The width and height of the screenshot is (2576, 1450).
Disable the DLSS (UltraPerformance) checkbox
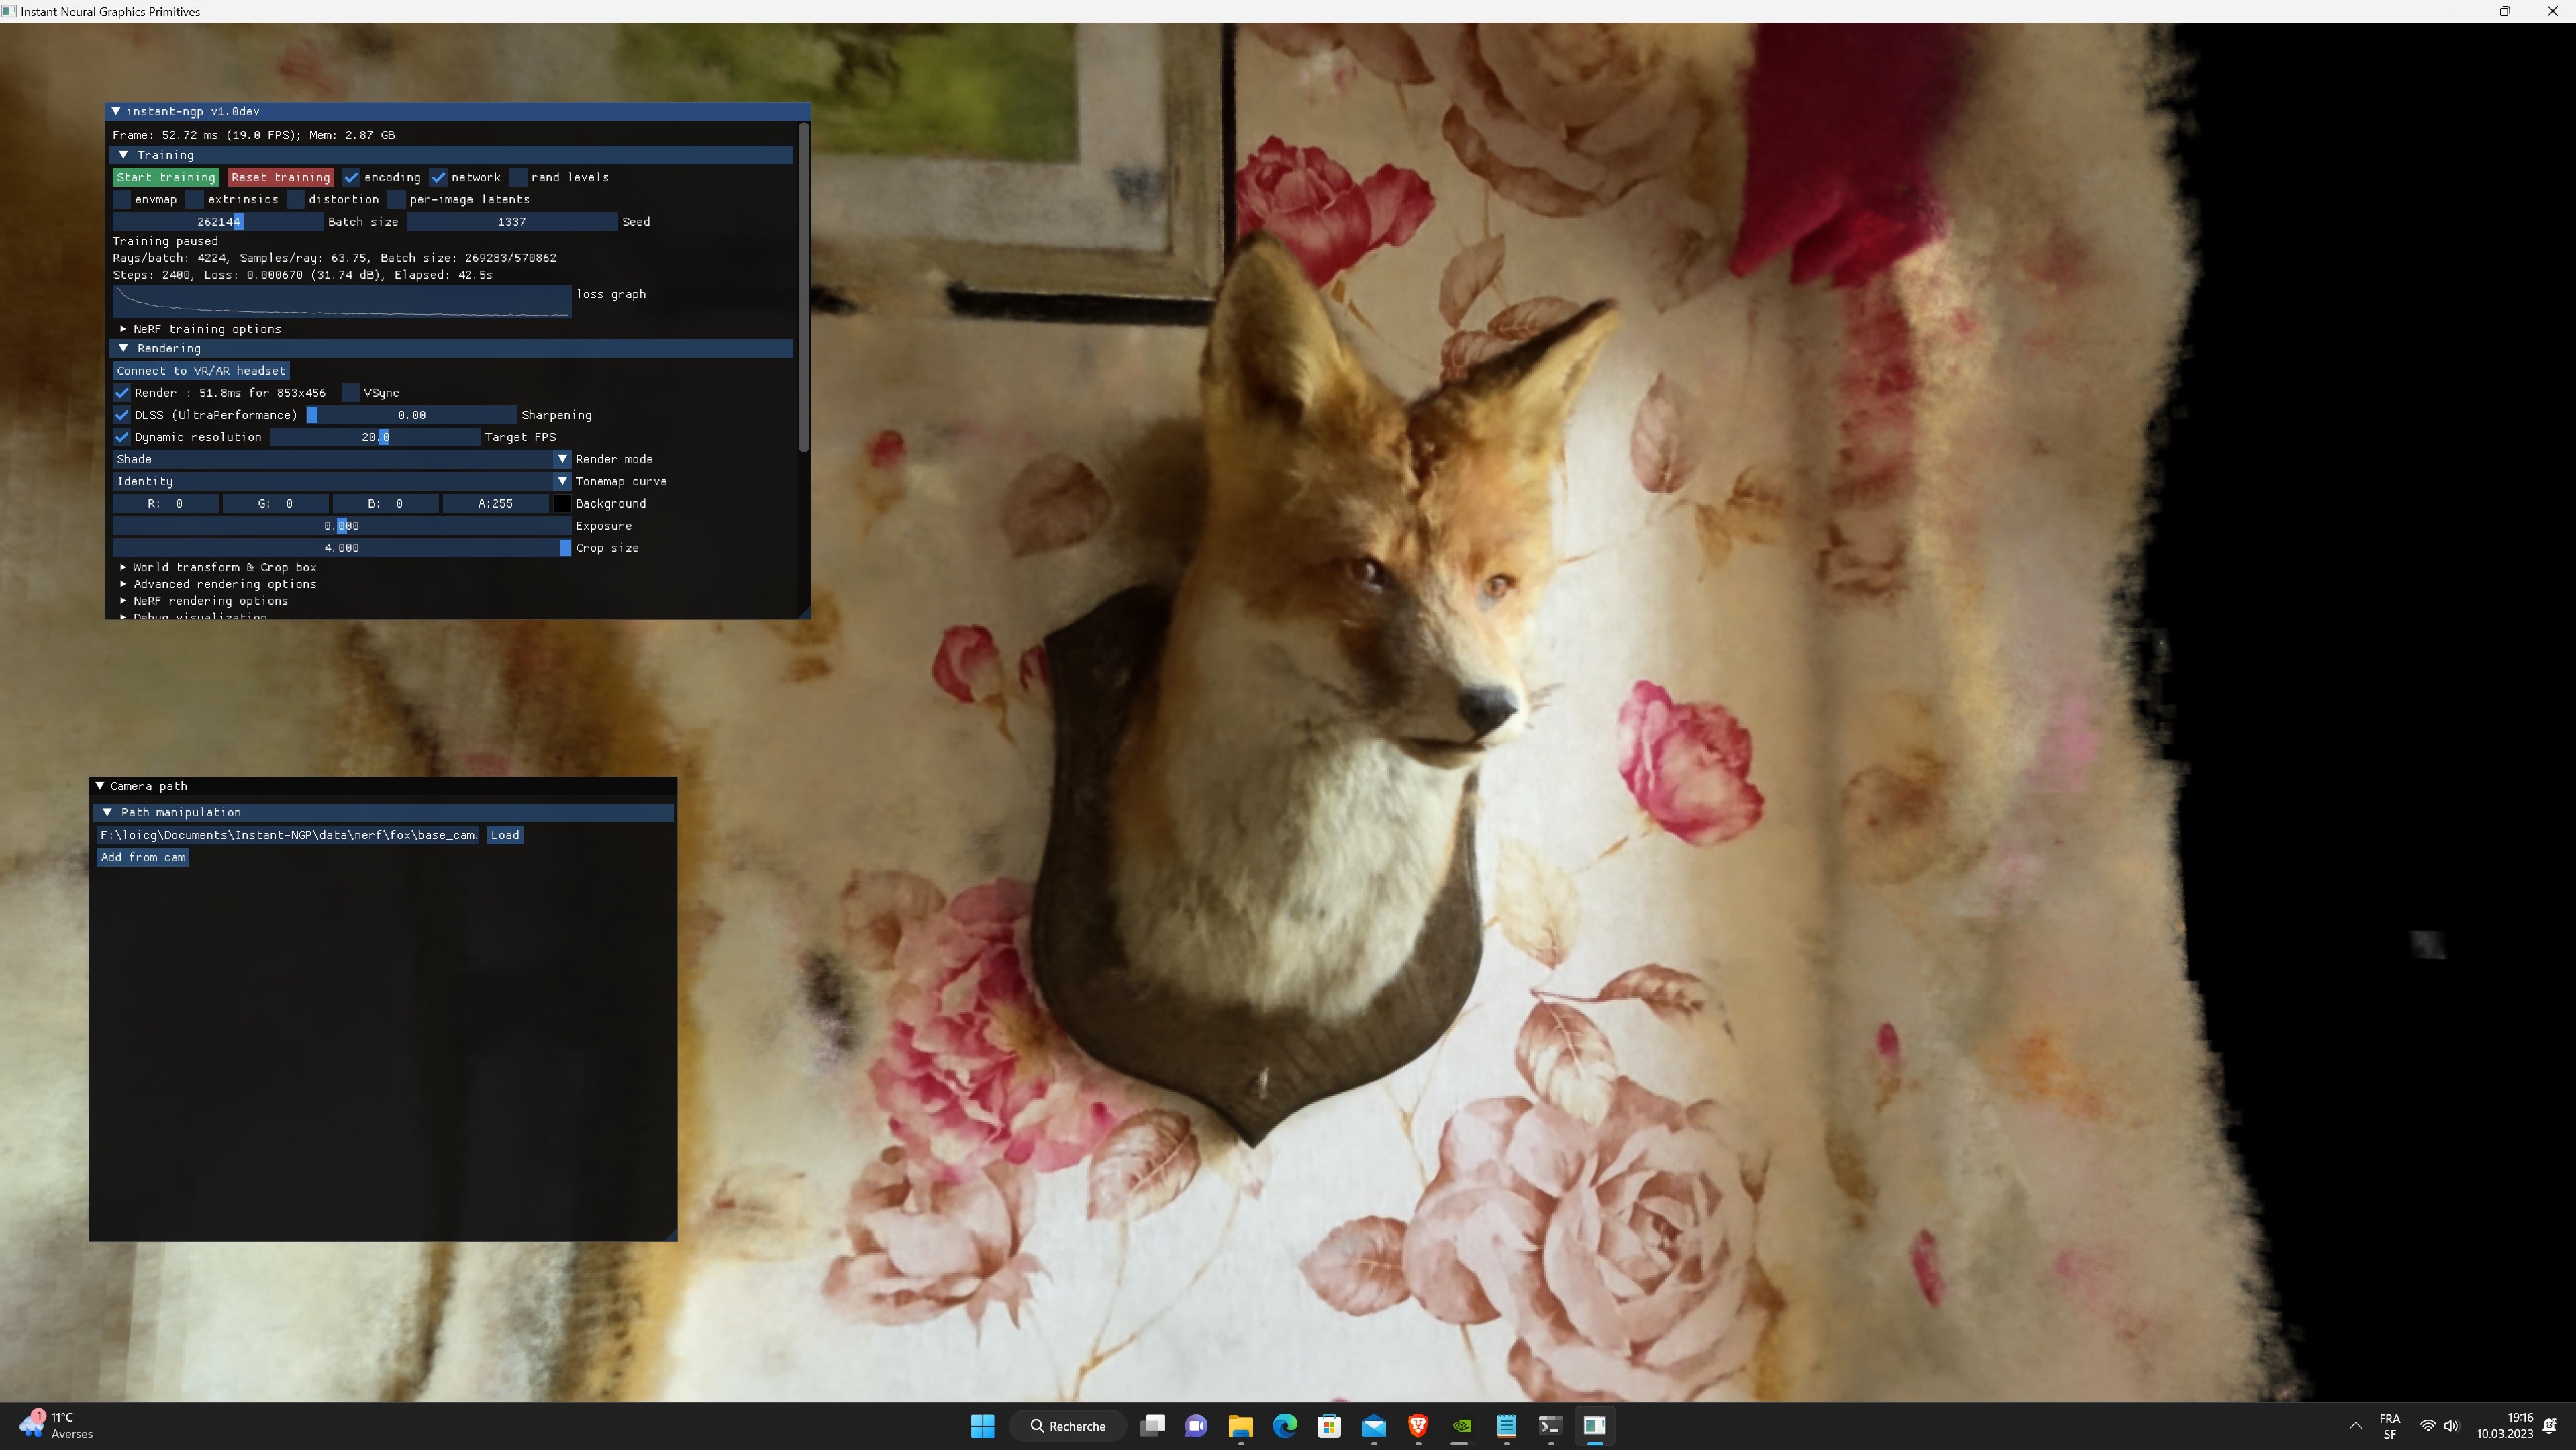point(122,414)
